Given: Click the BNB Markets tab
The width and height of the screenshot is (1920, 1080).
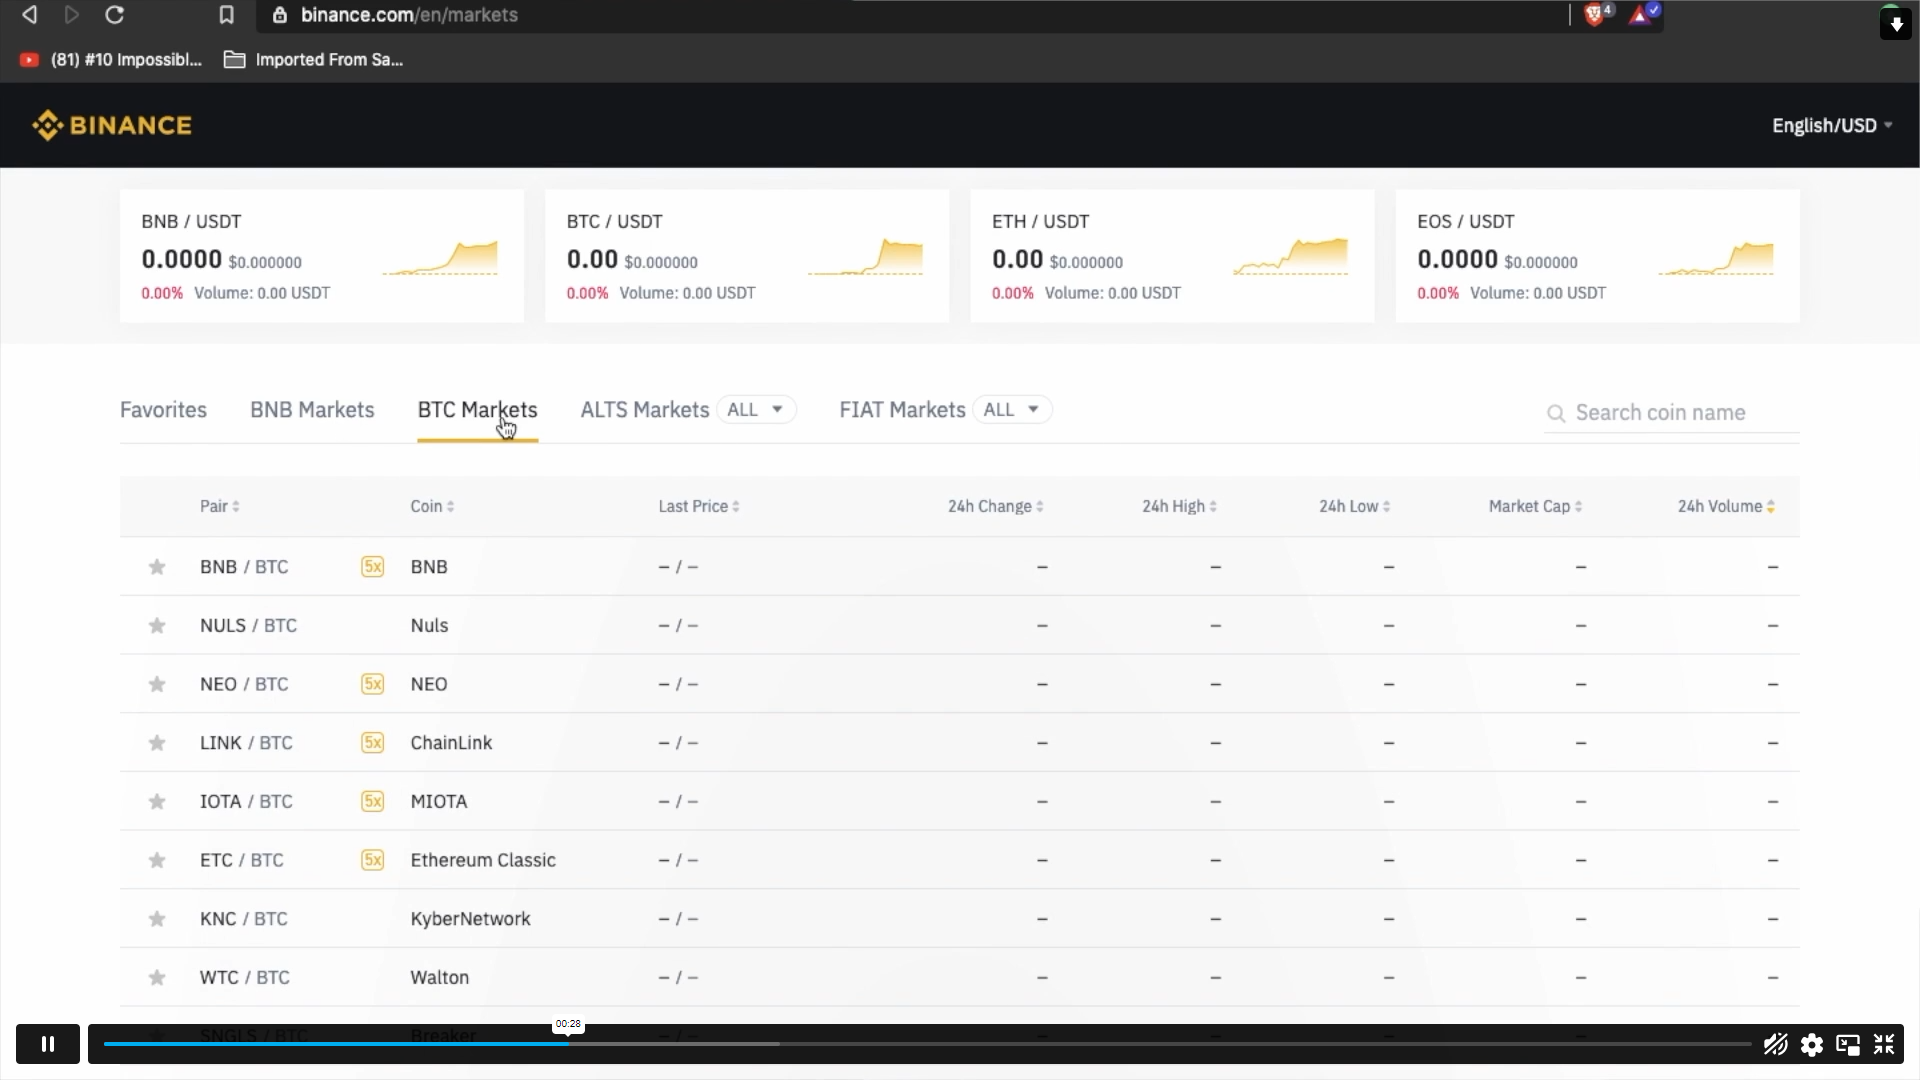Looking at the screenshot, I should (x=311, y=409).
